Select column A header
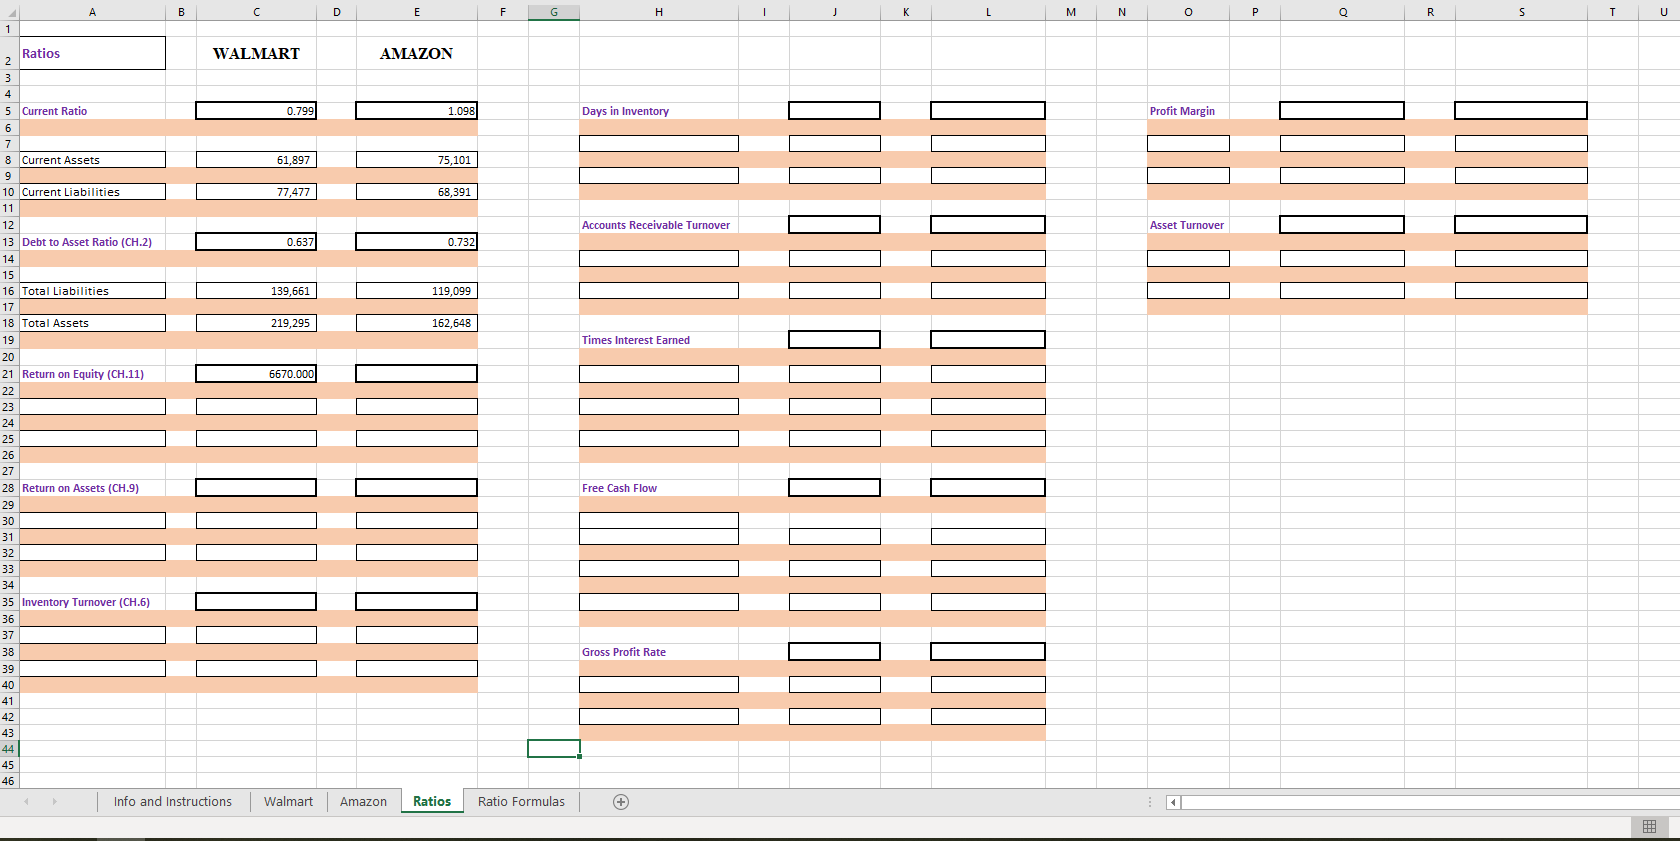This screenshot has width=1680, height=841. pos(92,12)
